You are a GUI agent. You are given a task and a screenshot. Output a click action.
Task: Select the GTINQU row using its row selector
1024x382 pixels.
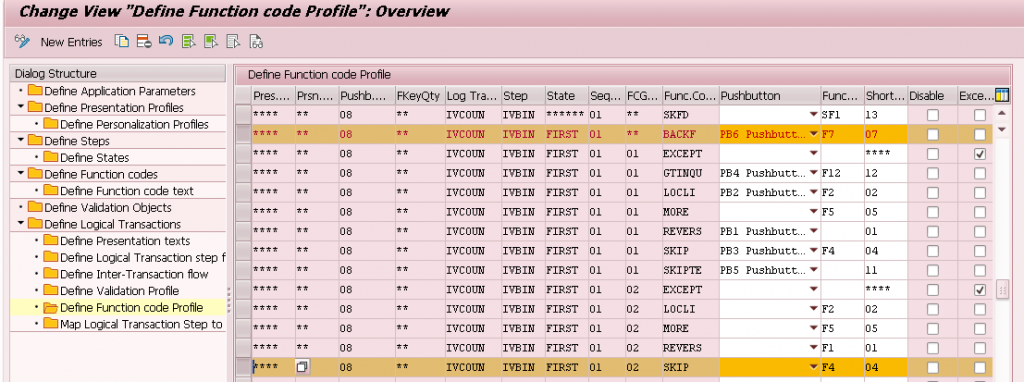coord(243,174)
